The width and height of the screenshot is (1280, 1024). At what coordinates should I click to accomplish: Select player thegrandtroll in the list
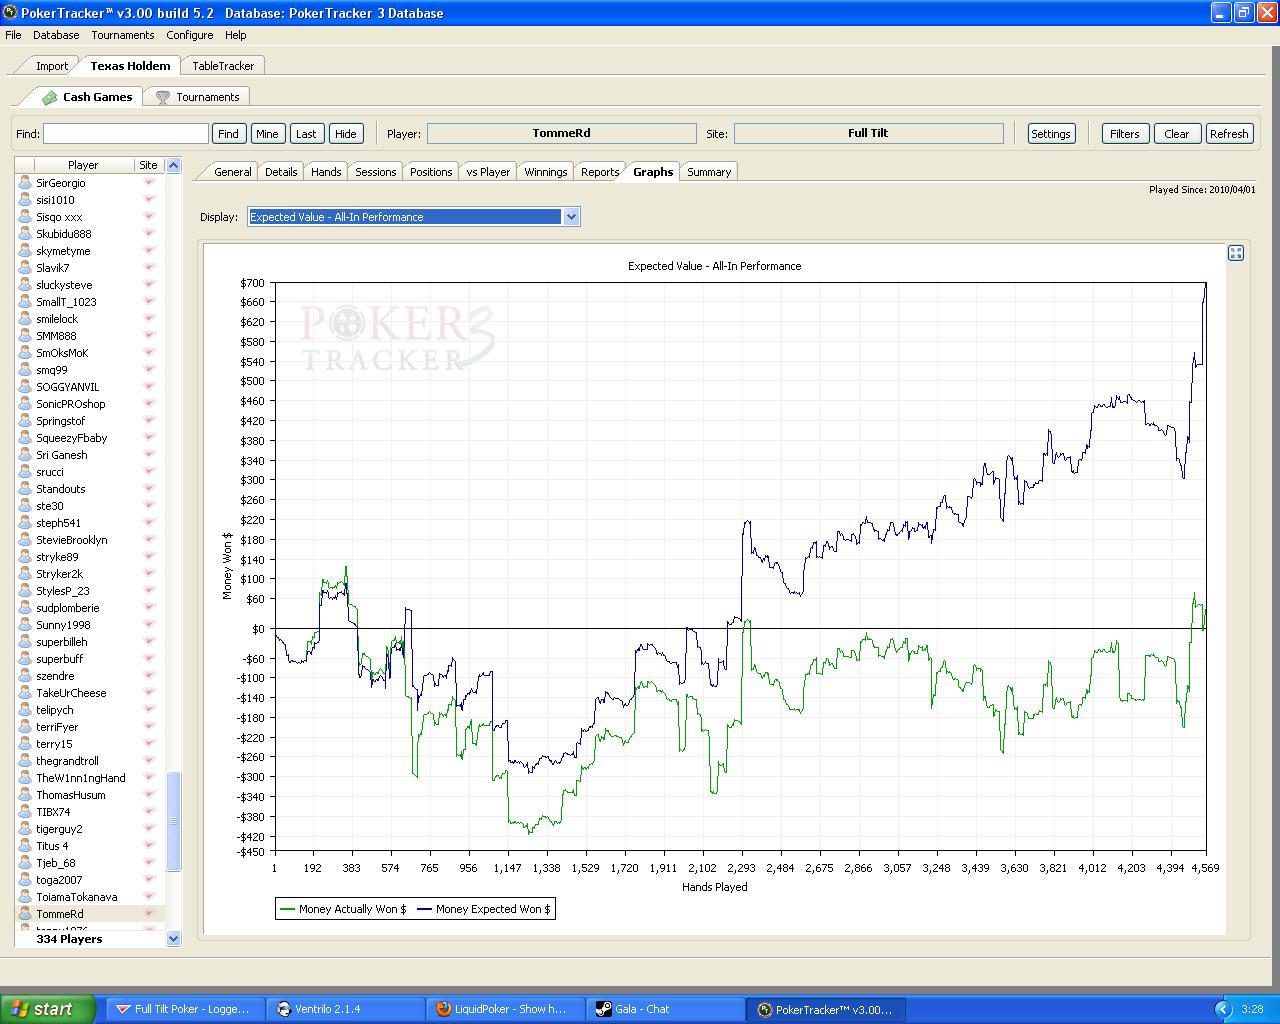pos(90,761)
